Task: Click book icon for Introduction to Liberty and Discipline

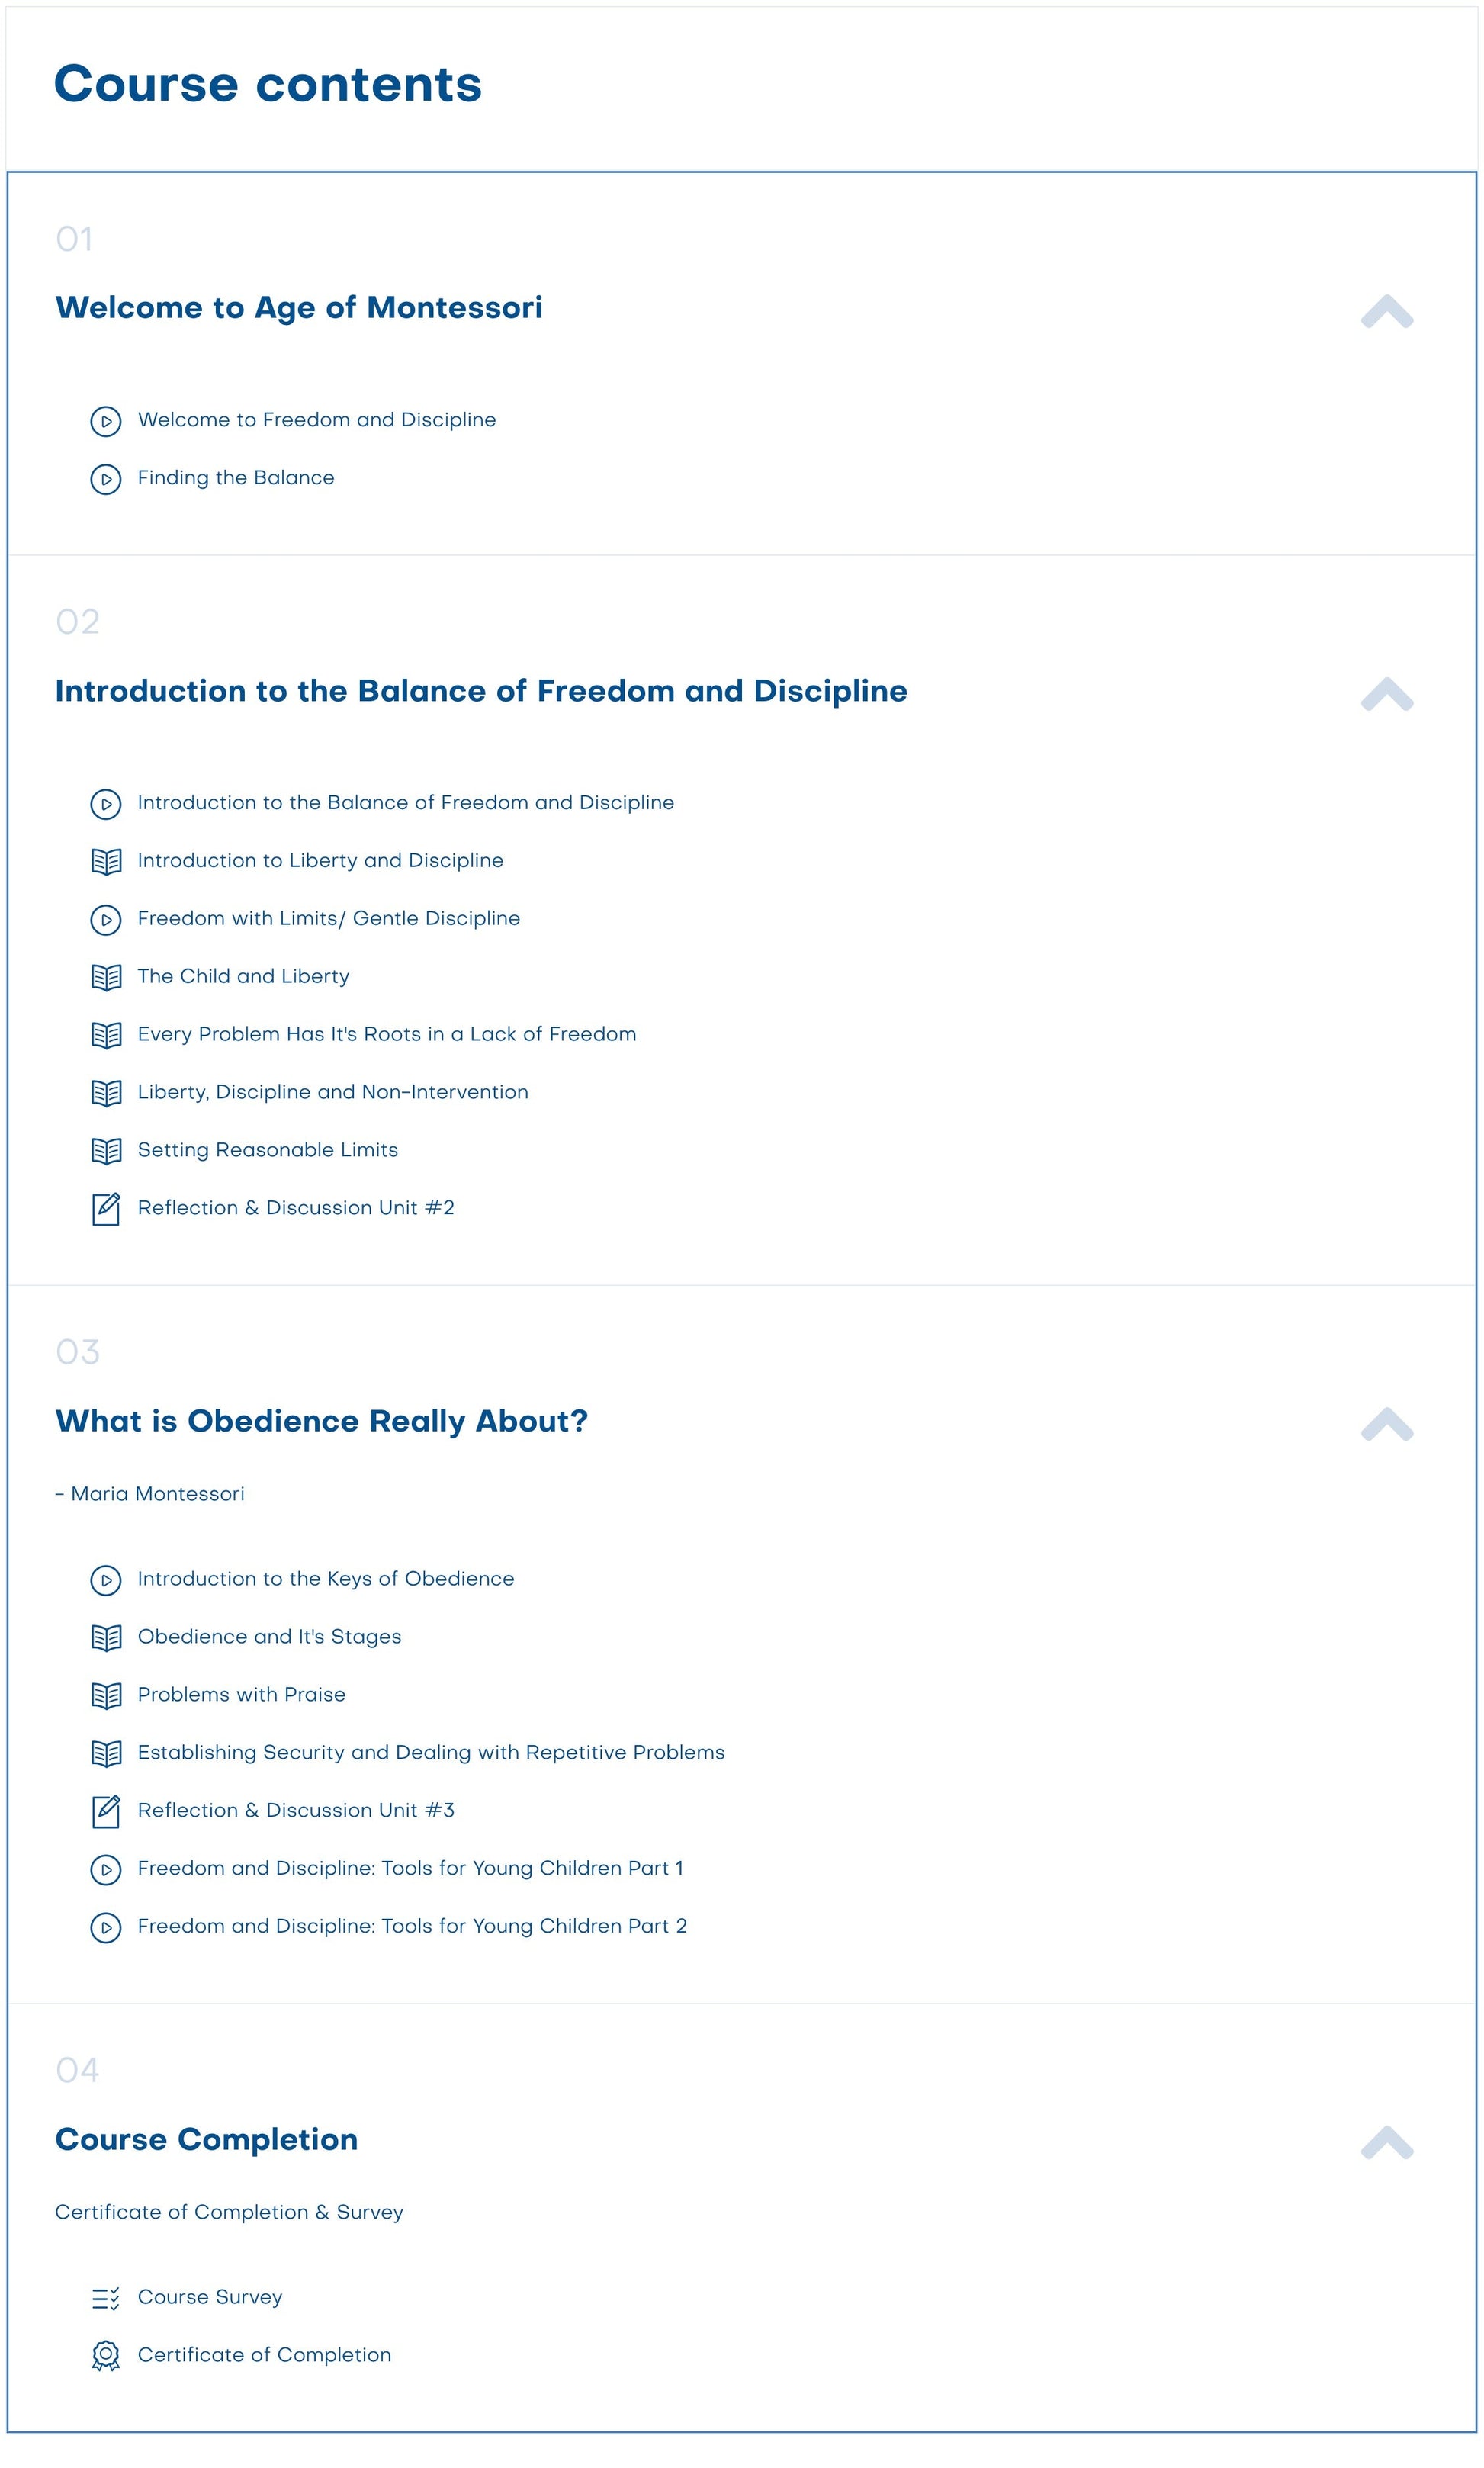Action: pyautogui.click(x=106, y=861)
